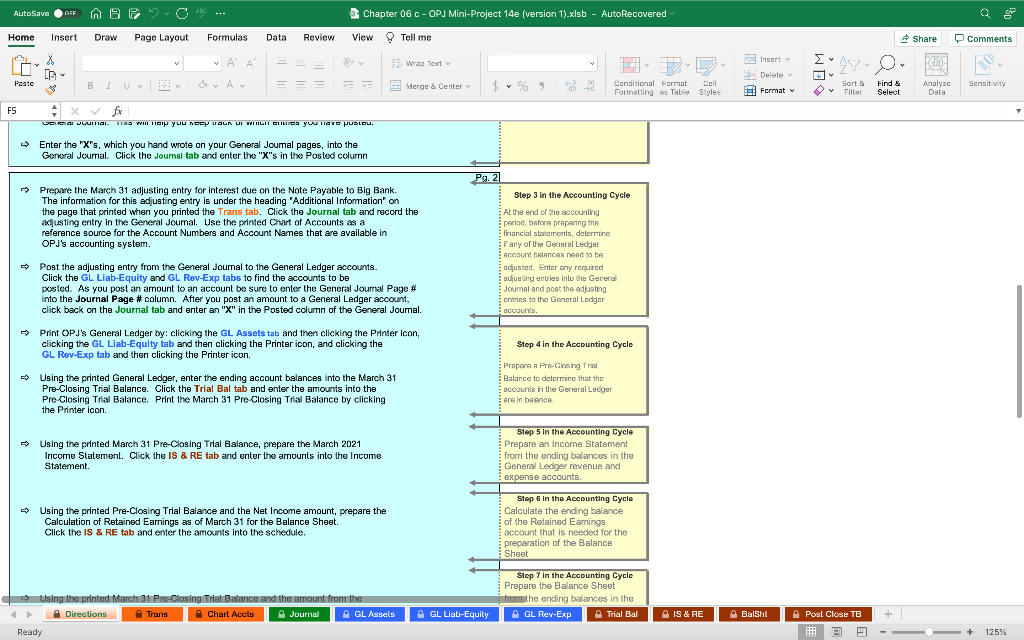1024x640 pixels.
Task: Open the Font Color dropdown arrow
Action: (x=242, y=85)
